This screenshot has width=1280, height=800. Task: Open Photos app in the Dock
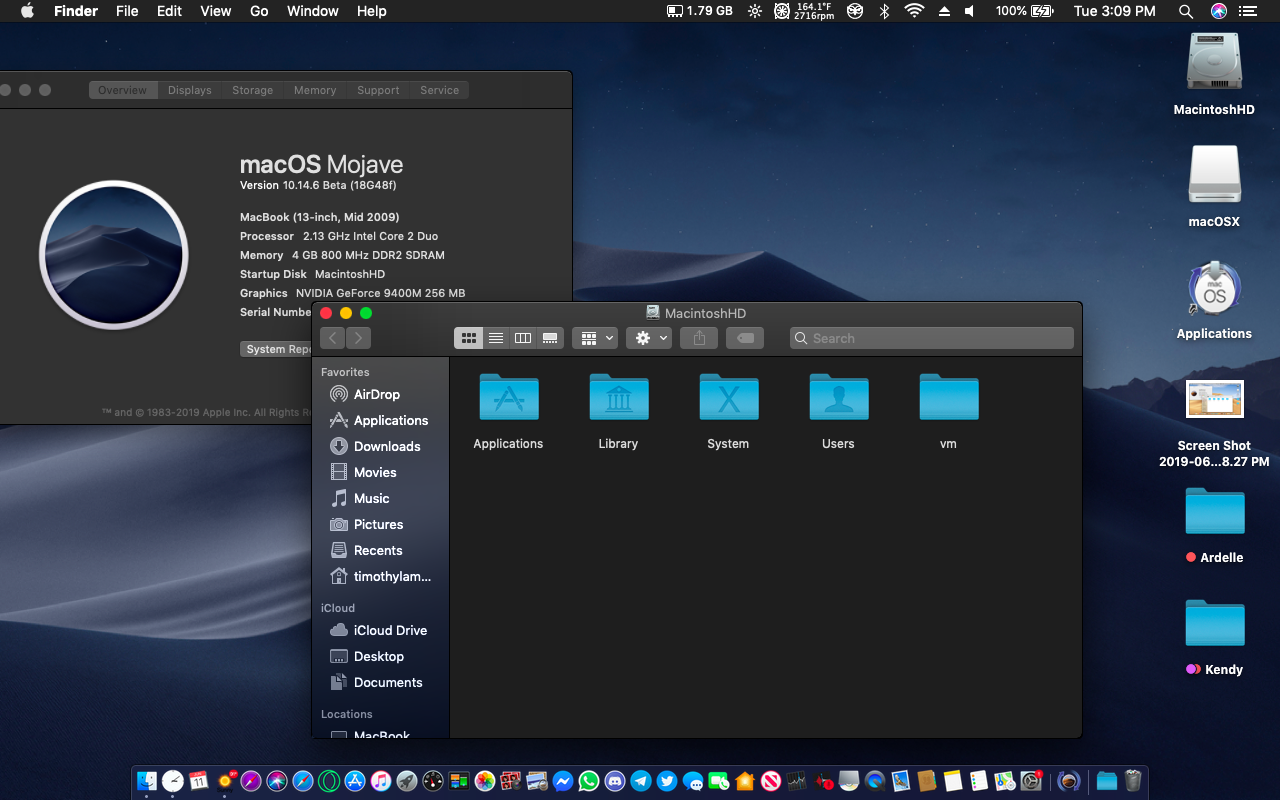(x=485, y=781)
